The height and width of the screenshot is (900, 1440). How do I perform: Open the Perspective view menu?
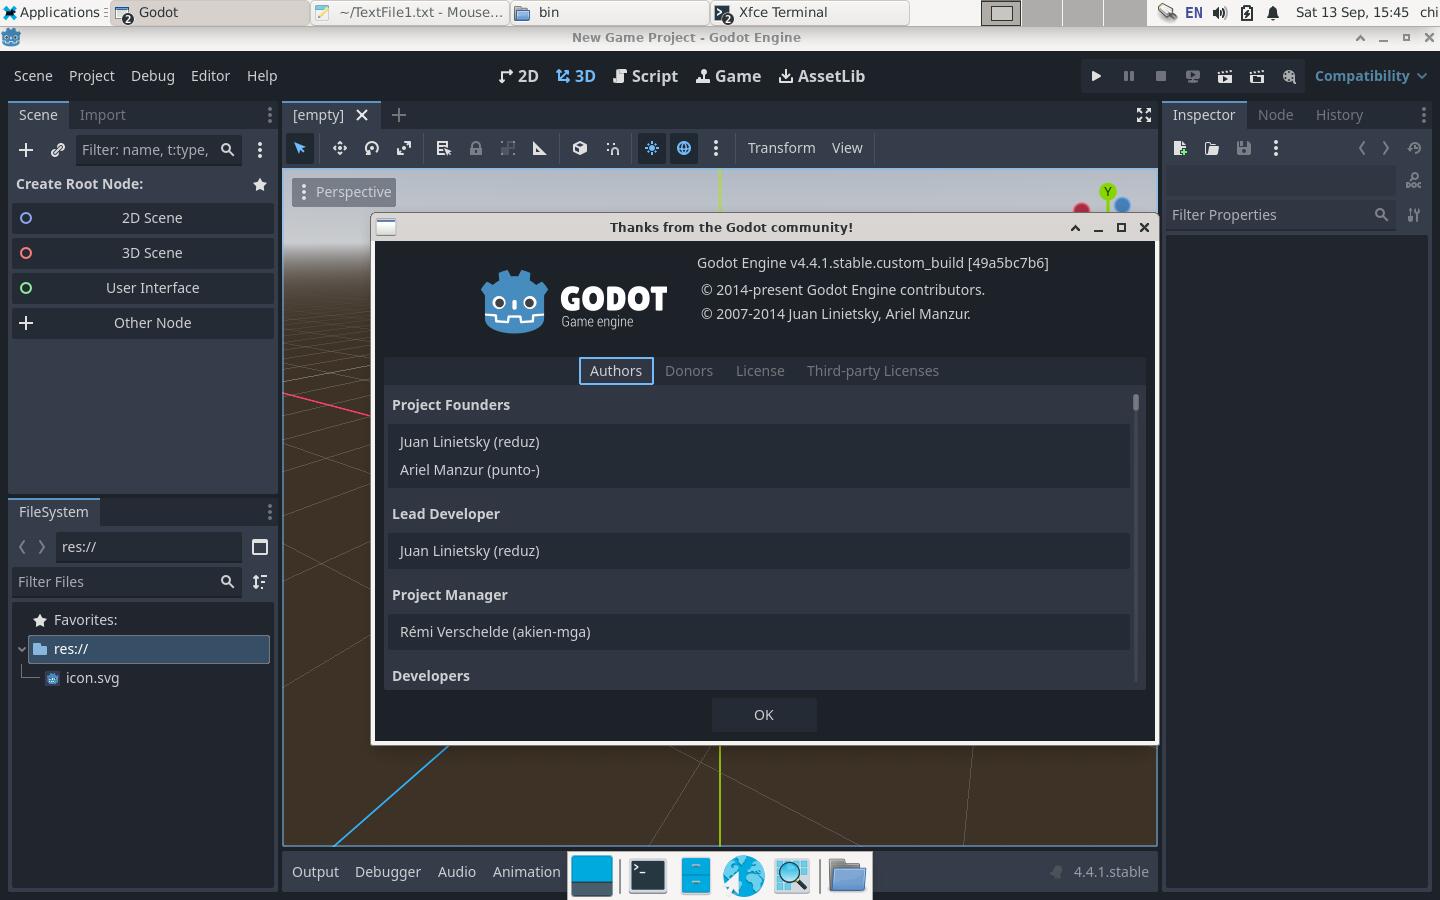[345, 192]
